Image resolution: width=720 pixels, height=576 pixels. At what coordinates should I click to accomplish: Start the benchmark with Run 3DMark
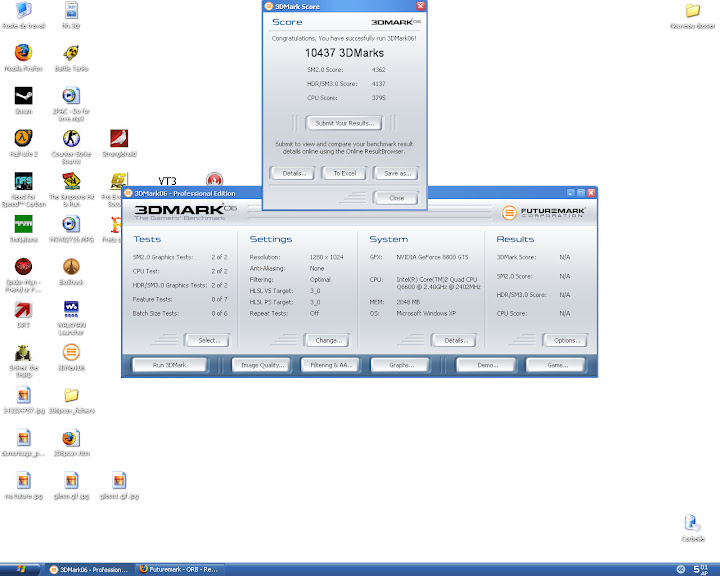(169, 365)
